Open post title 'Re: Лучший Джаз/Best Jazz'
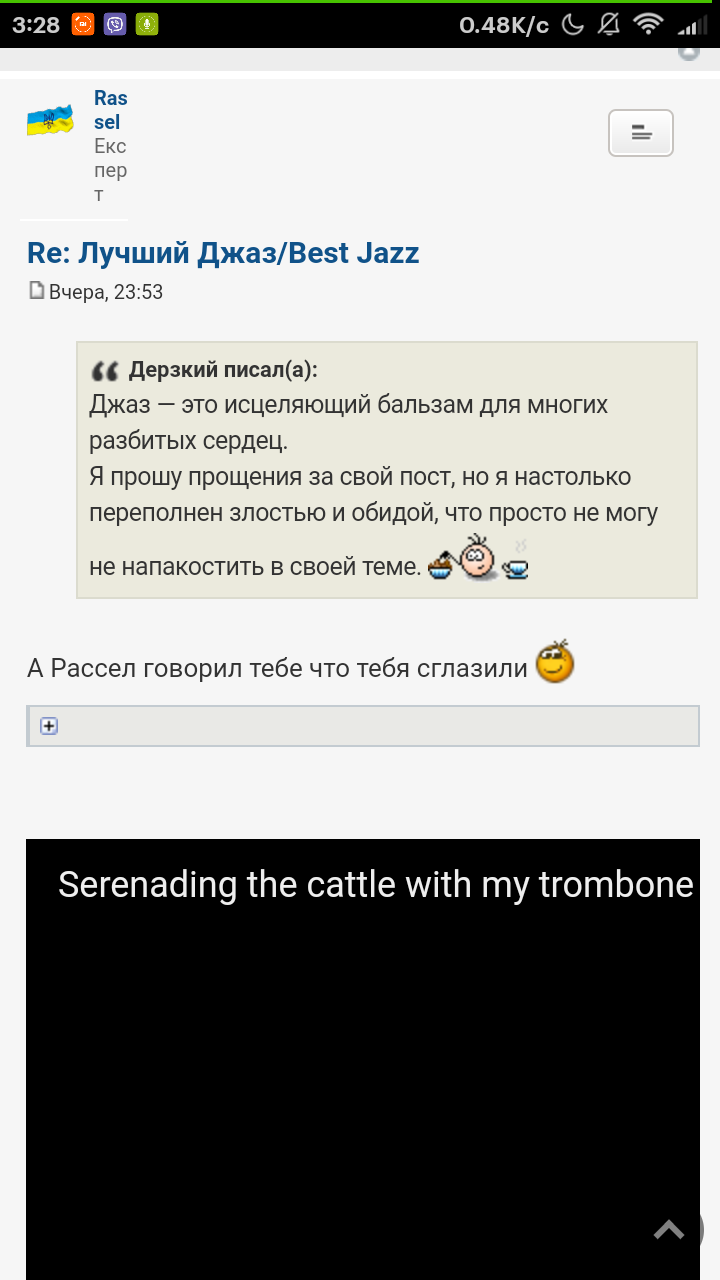 click(223, 253)
